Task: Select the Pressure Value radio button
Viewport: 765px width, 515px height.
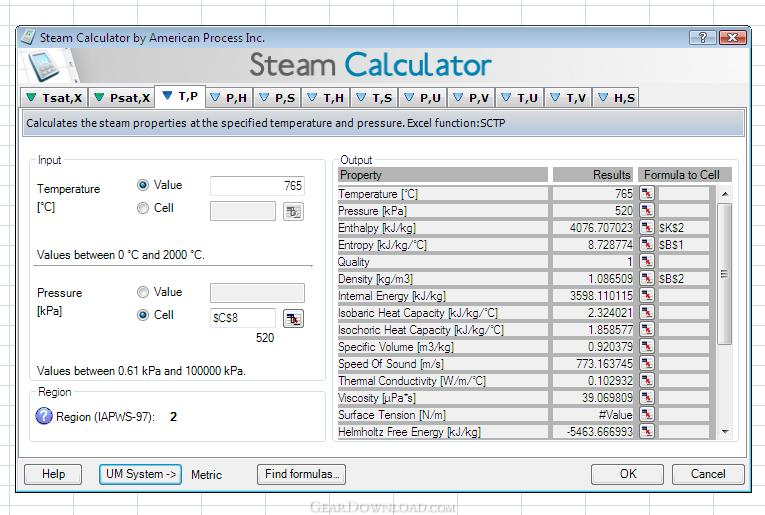Action: 142,292
